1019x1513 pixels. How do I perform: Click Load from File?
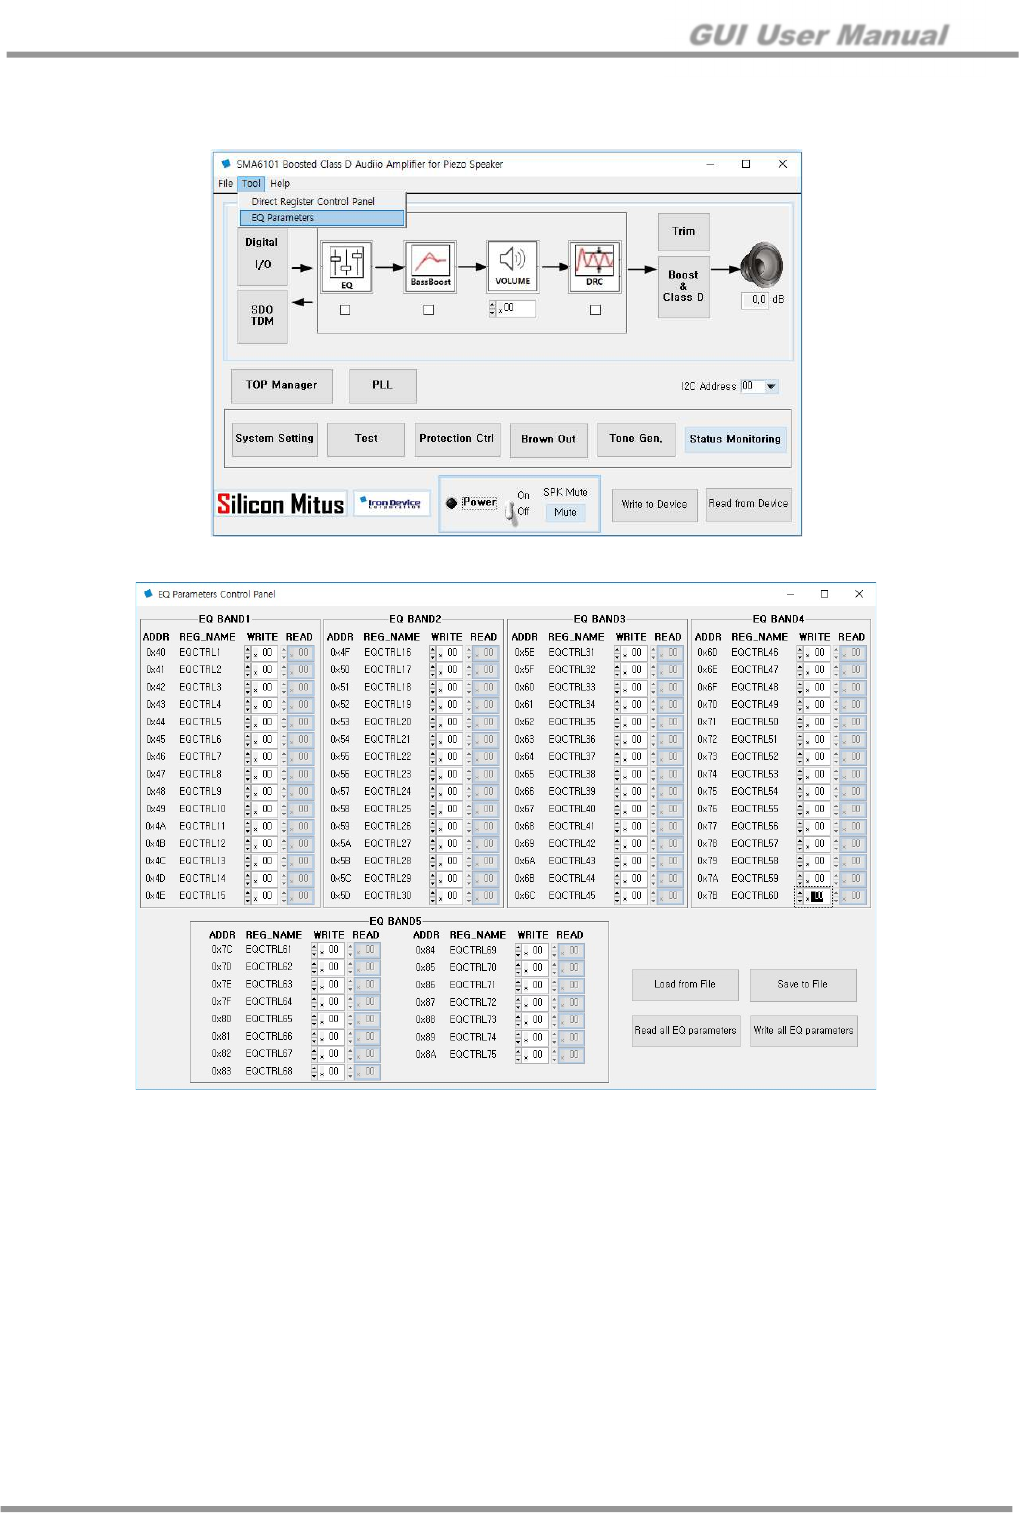coord(685,985)
